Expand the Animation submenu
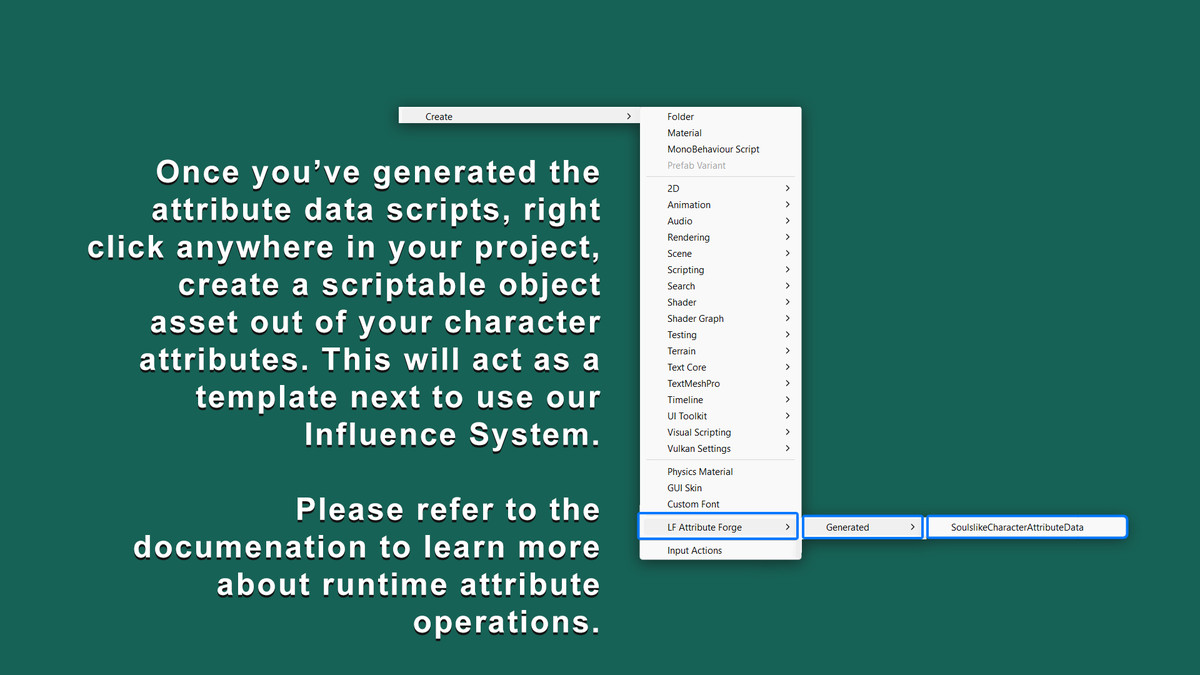The image size is (1200, 675). (x=786, y=204)
